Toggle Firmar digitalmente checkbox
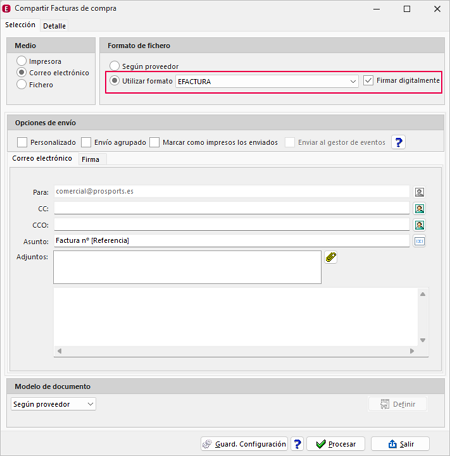Image resolution: width=450 pixels, height=456 pixels. (x=368, y=81)
